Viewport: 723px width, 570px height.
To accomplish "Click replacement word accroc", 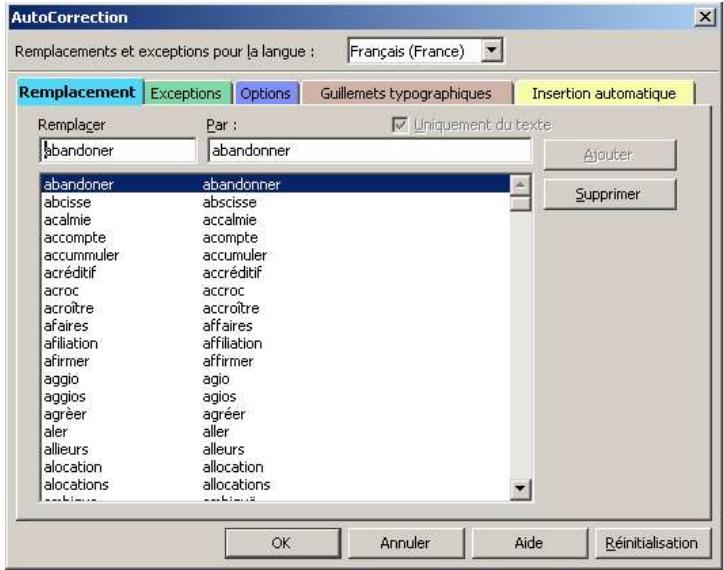I will [x=223, y=291].
